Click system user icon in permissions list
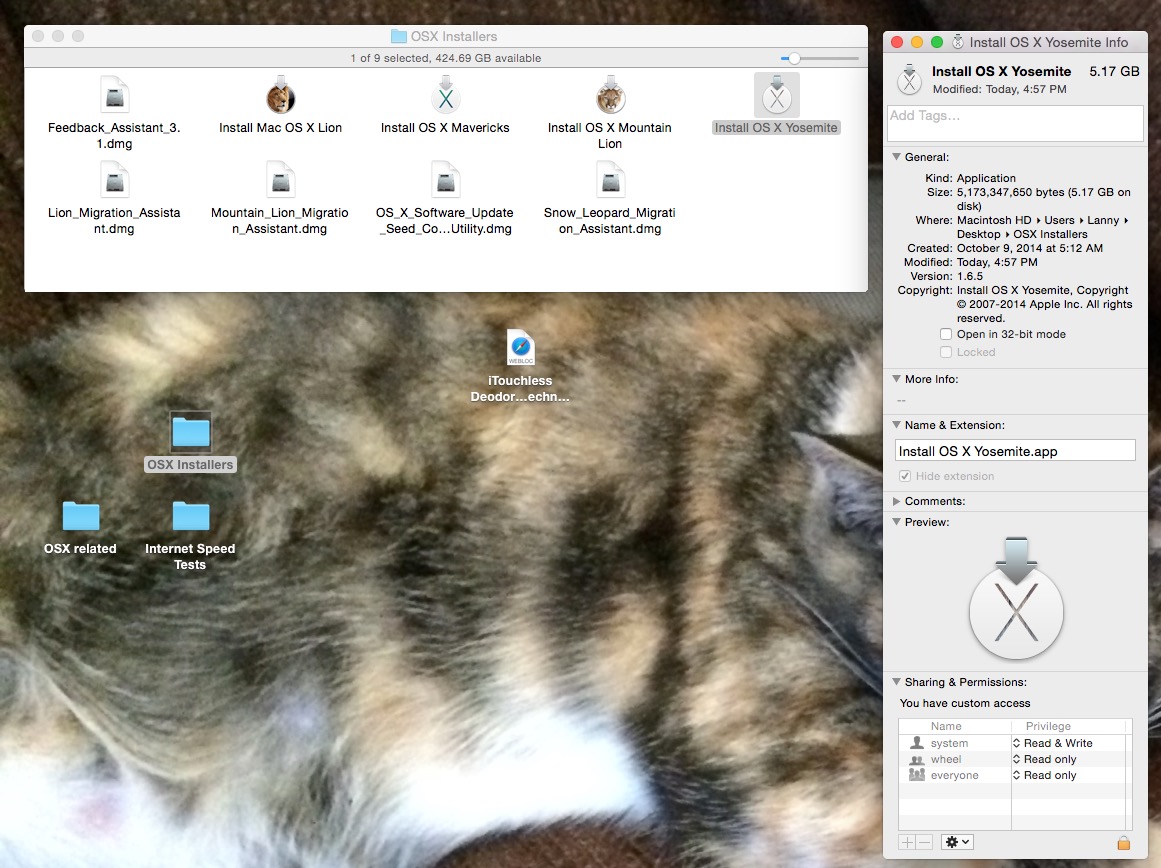1161x868 pixels. [x=917, y=743]
